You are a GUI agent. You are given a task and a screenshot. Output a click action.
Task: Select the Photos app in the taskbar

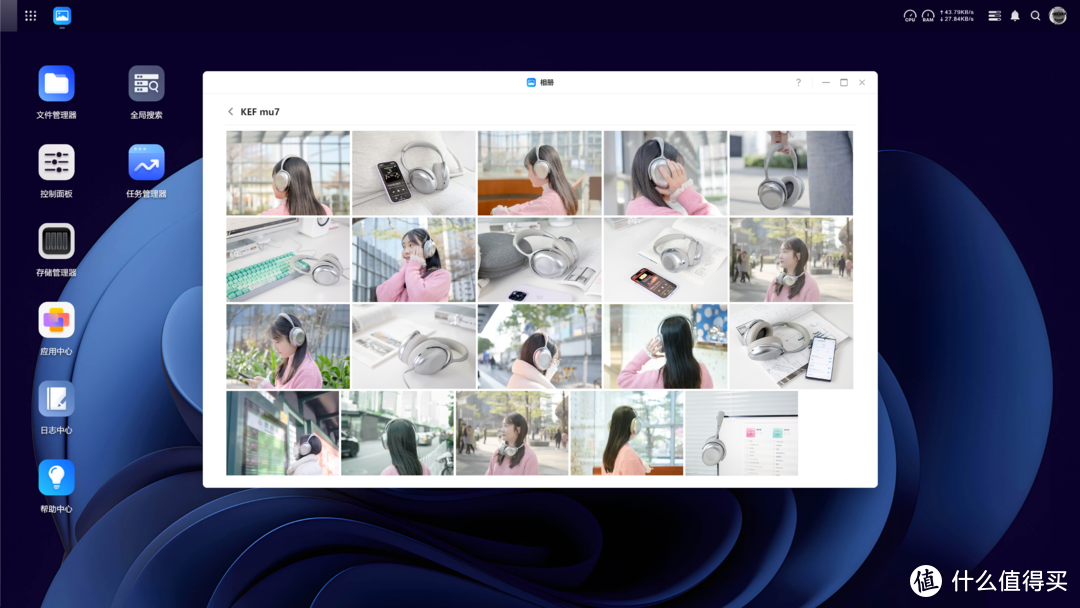point(62,16)
